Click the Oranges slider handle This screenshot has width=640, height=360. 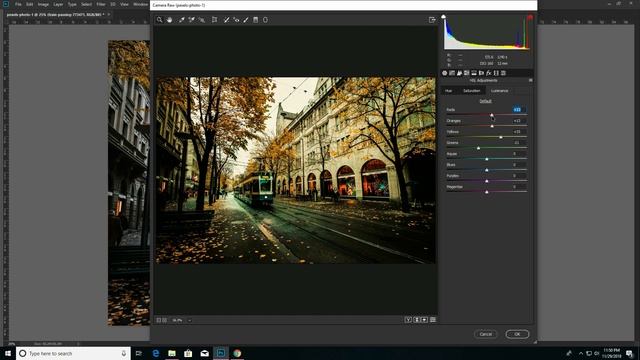tap(492, 126)
